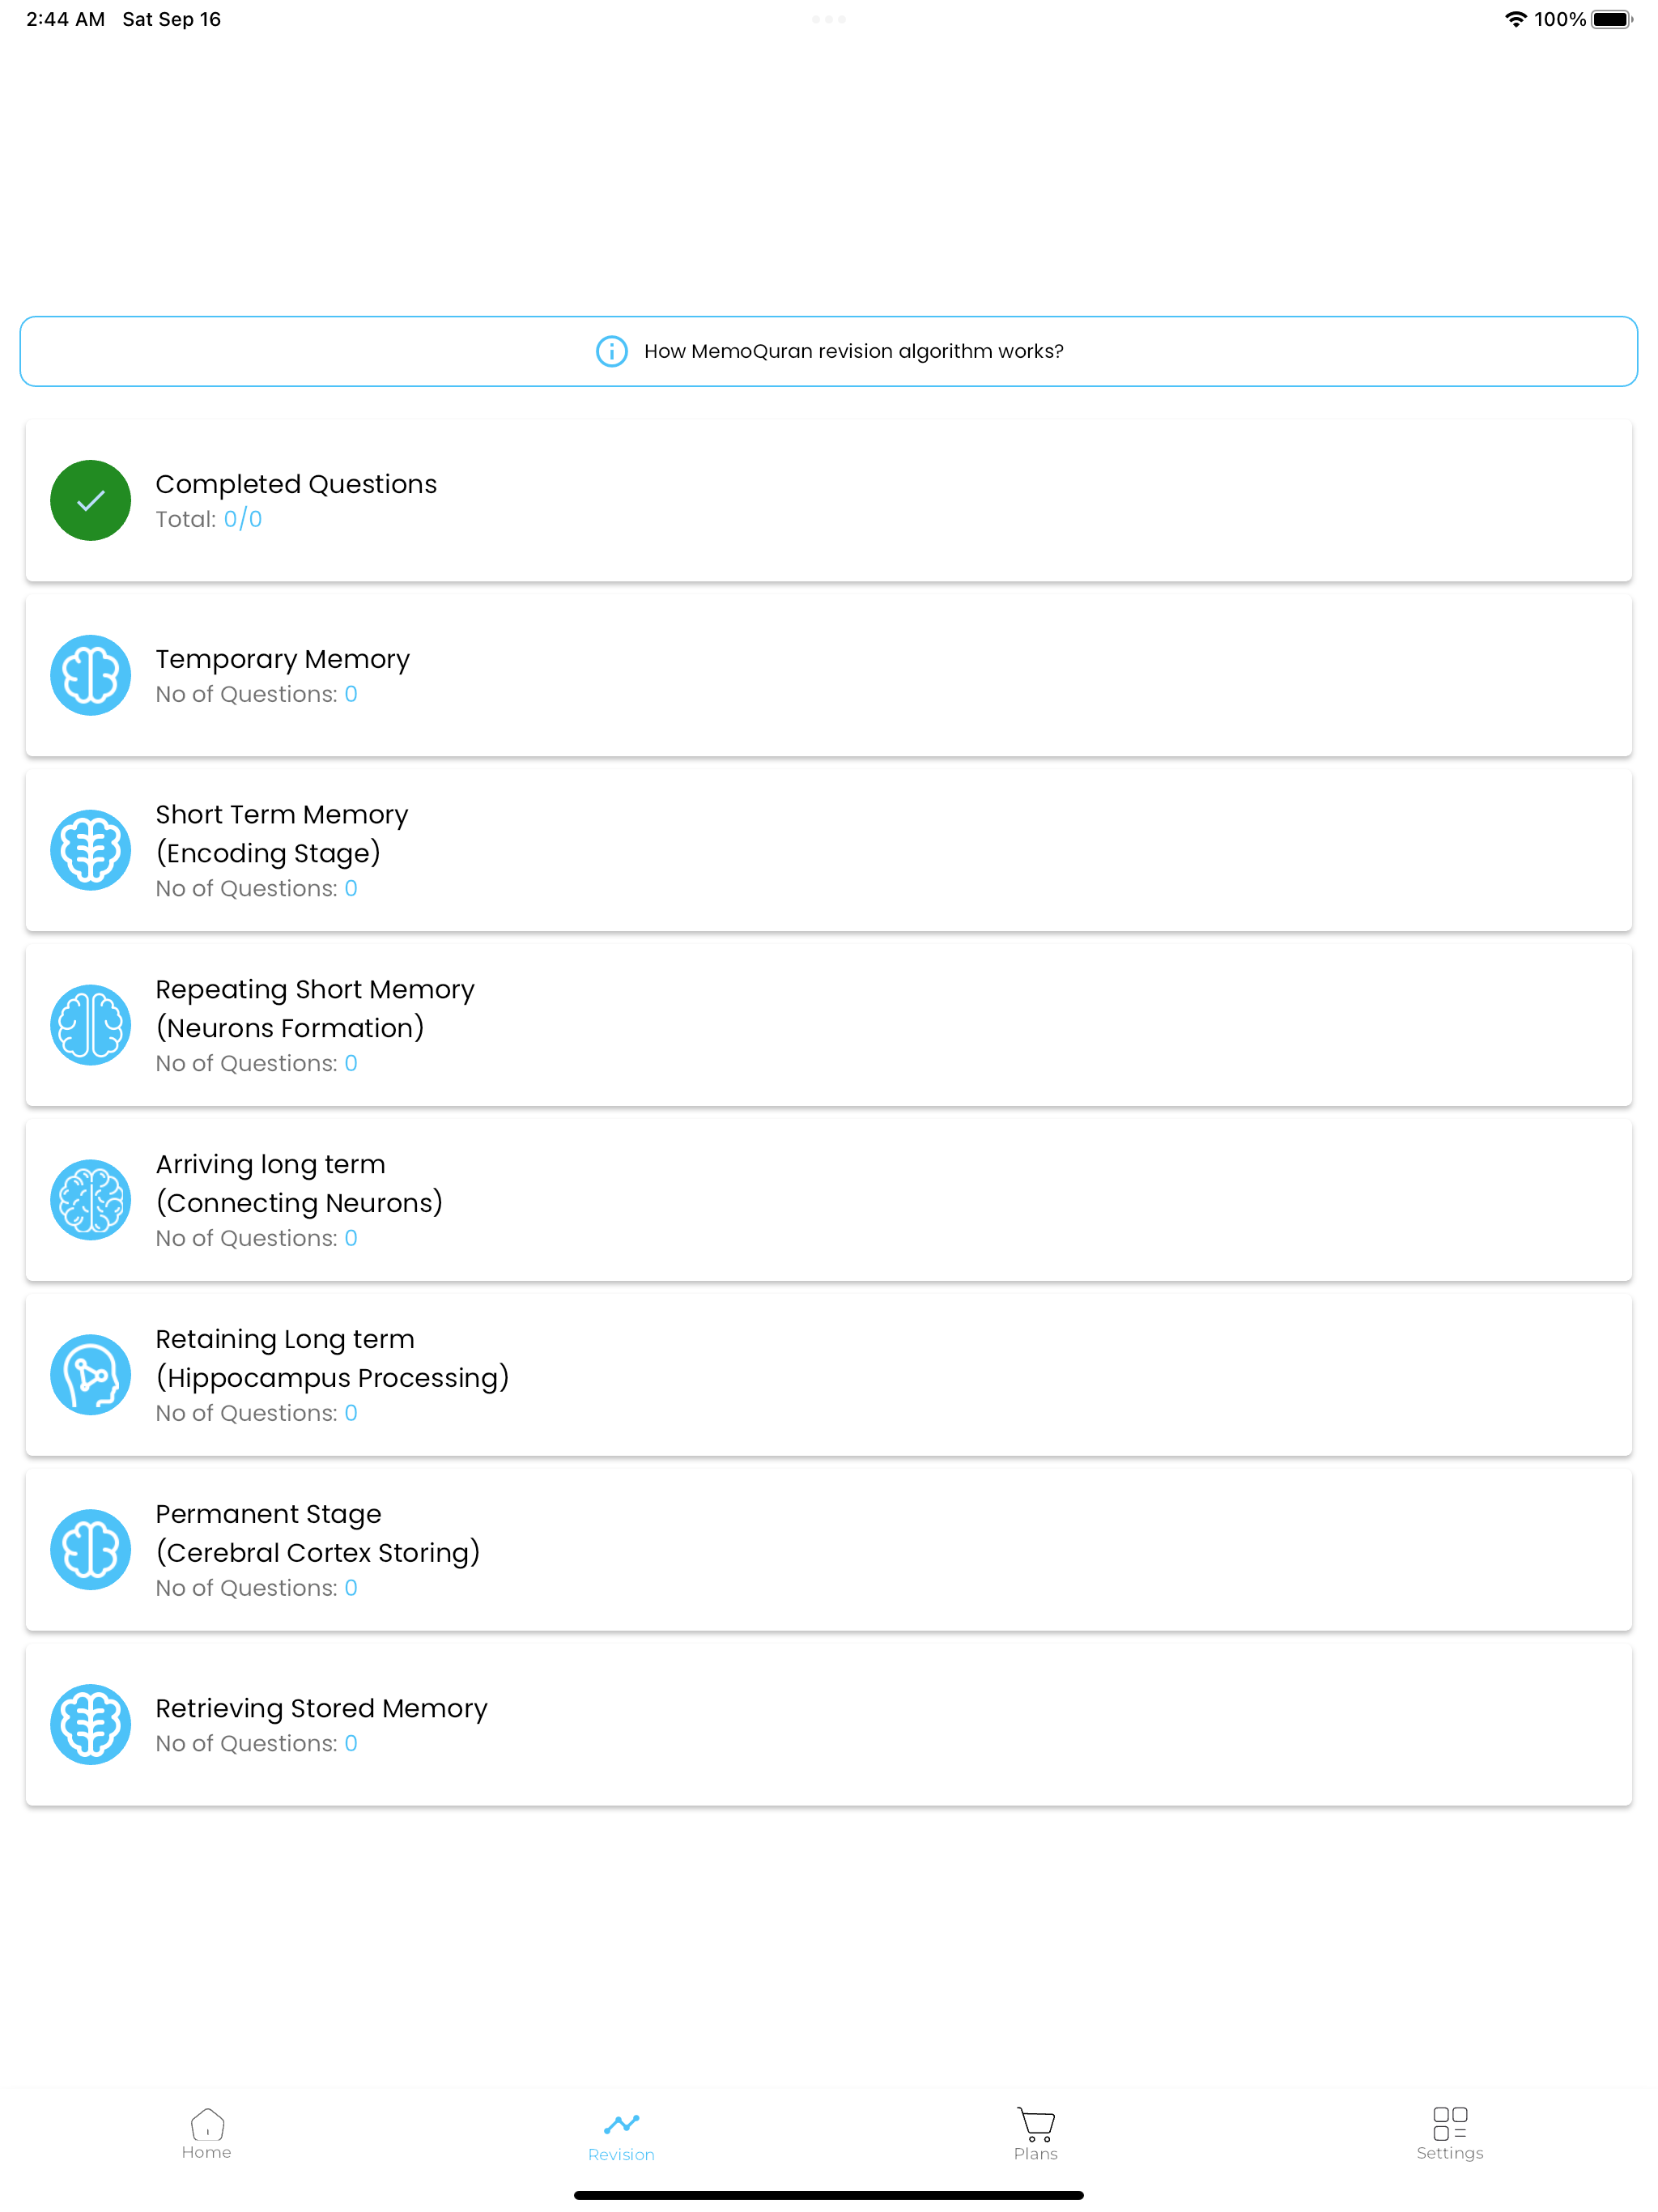
Task: Go to the Home tab
Action: click(x=207, y=2134)
